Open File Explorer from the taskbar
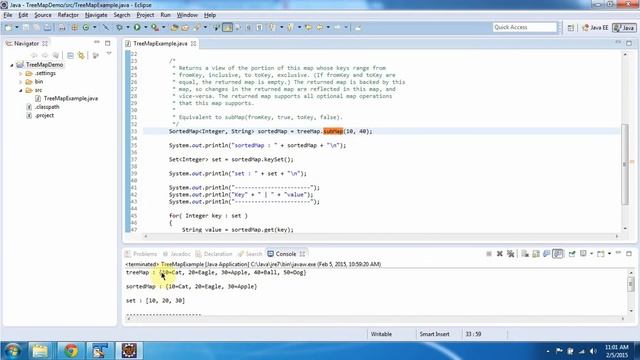Screen dimensions: 640x360 click(x=40, y=351)
